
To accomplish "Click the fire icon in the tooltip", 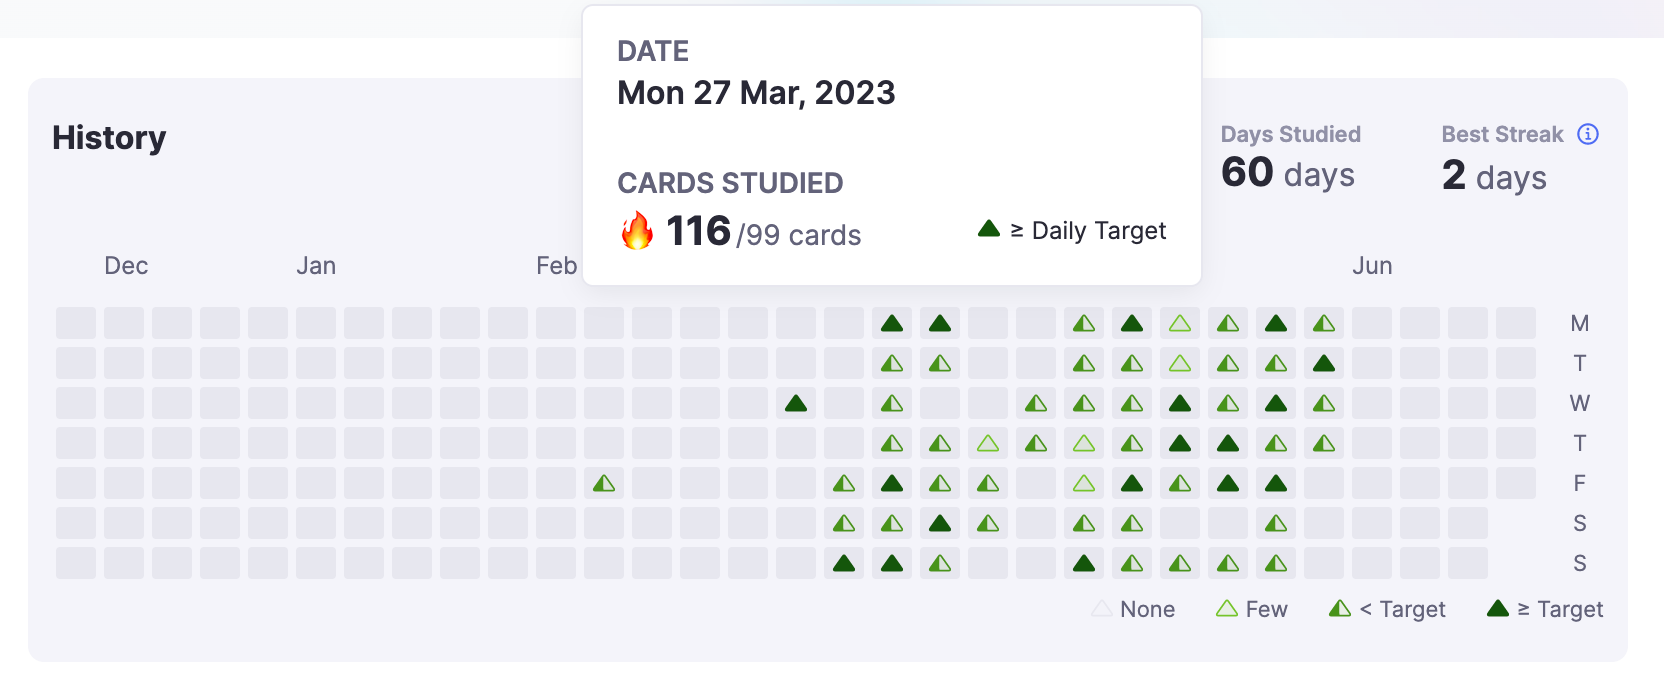I will coord(637,231).
